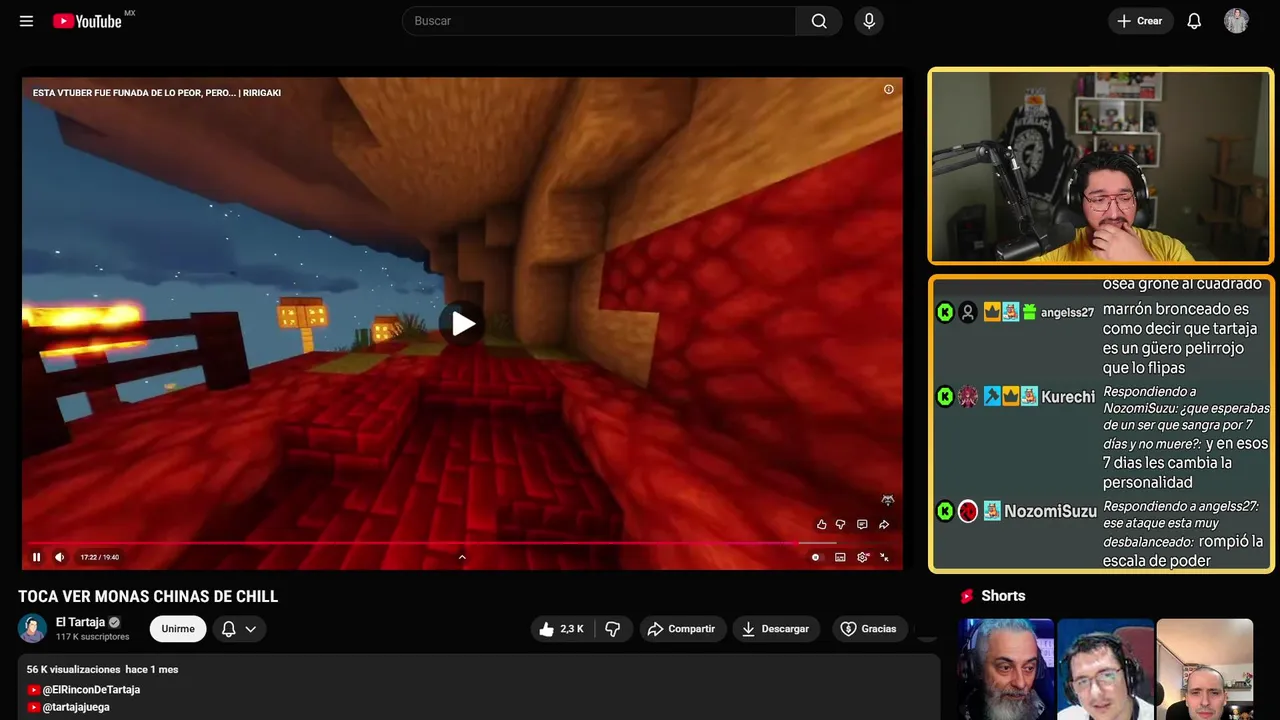Open Short with white-bearded man
Screen dimensions: 1280x720
point(1006,669)
